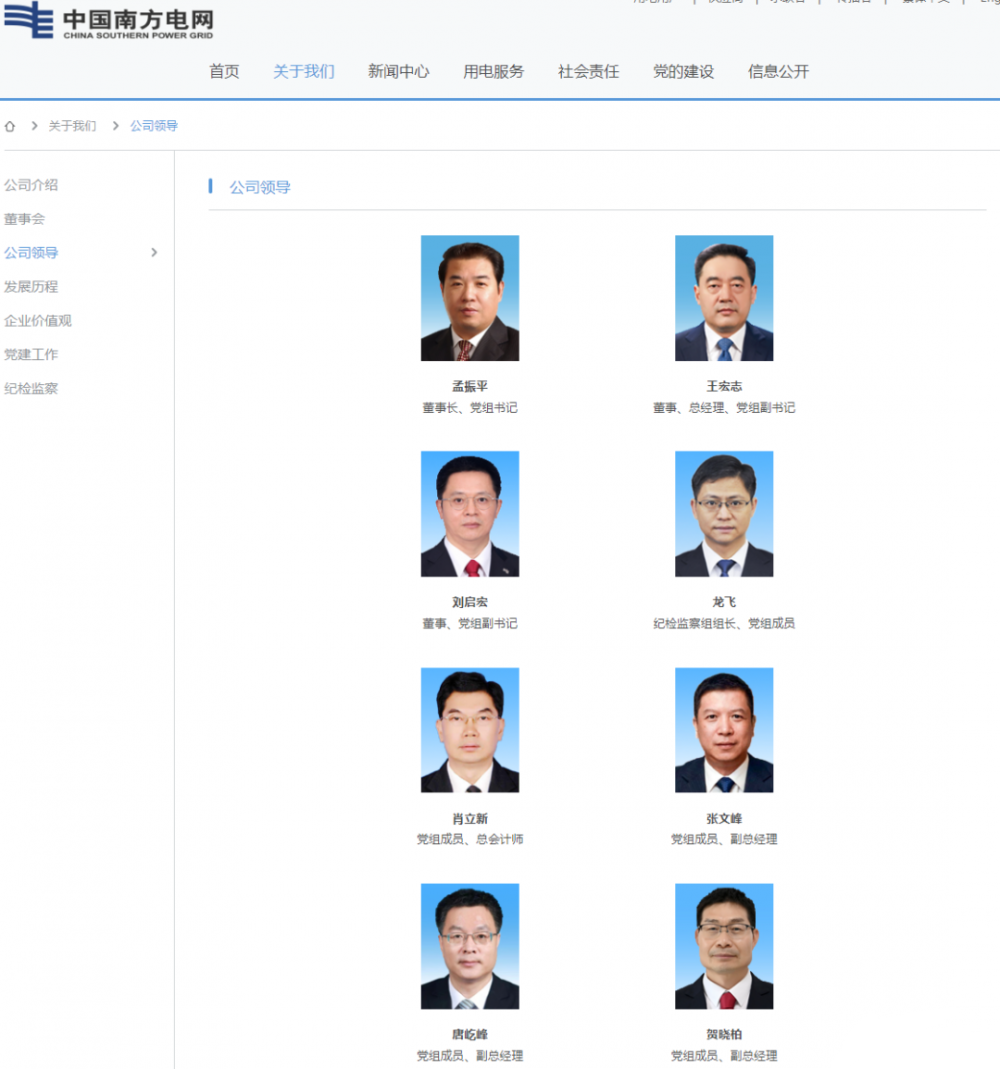Viewport: 1000px width, 1069px height.
Task: Open 信息公开 in the top navigation
Action: pos(778,72)
